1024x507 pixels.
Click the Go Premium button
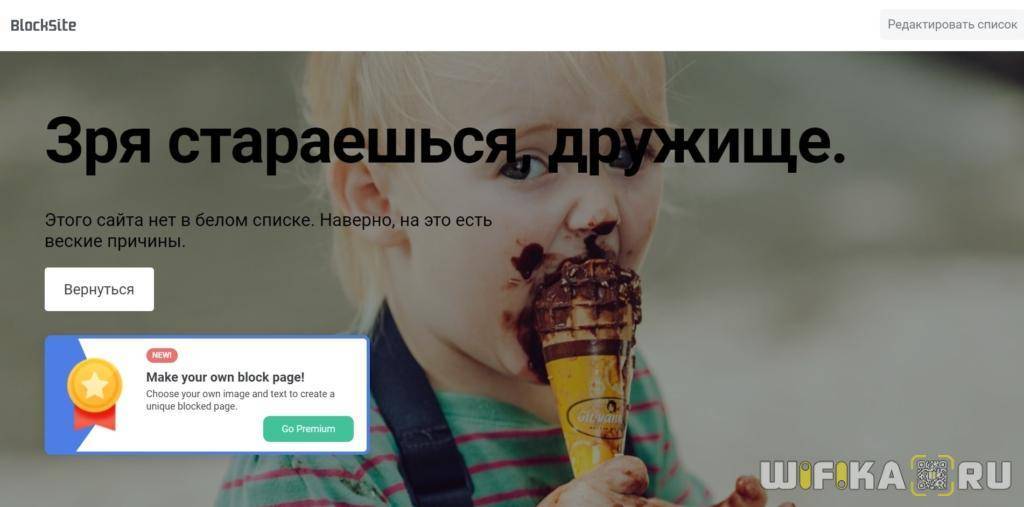308,429
